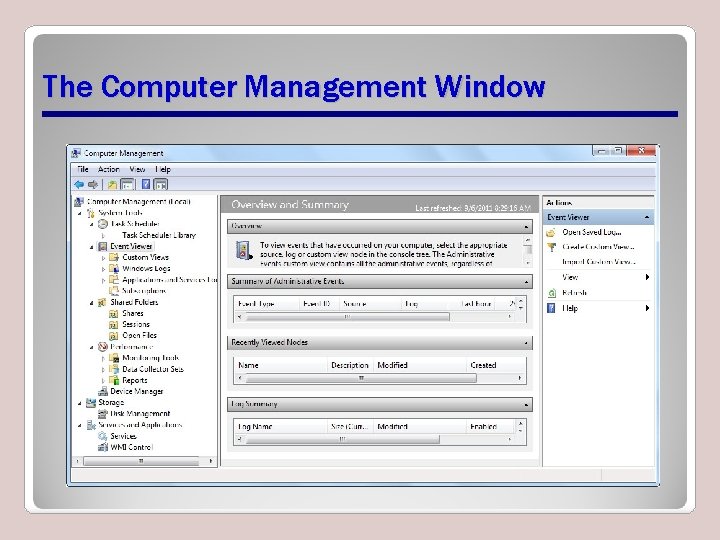
Task: Open View submenu in Actions pane
Action: (x=598, y=277)
